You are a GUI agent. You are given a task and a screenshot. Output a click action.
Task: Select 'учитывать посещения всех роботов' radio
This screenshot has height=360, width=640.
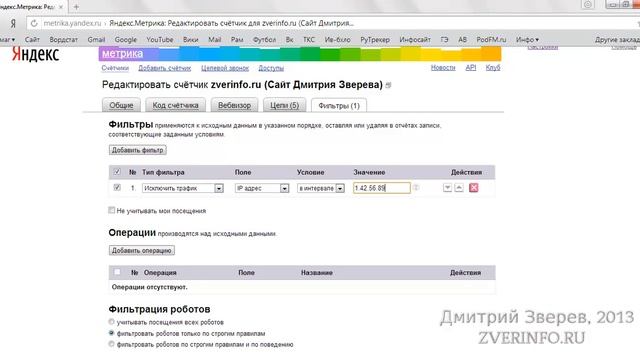(x=111, y=322)
